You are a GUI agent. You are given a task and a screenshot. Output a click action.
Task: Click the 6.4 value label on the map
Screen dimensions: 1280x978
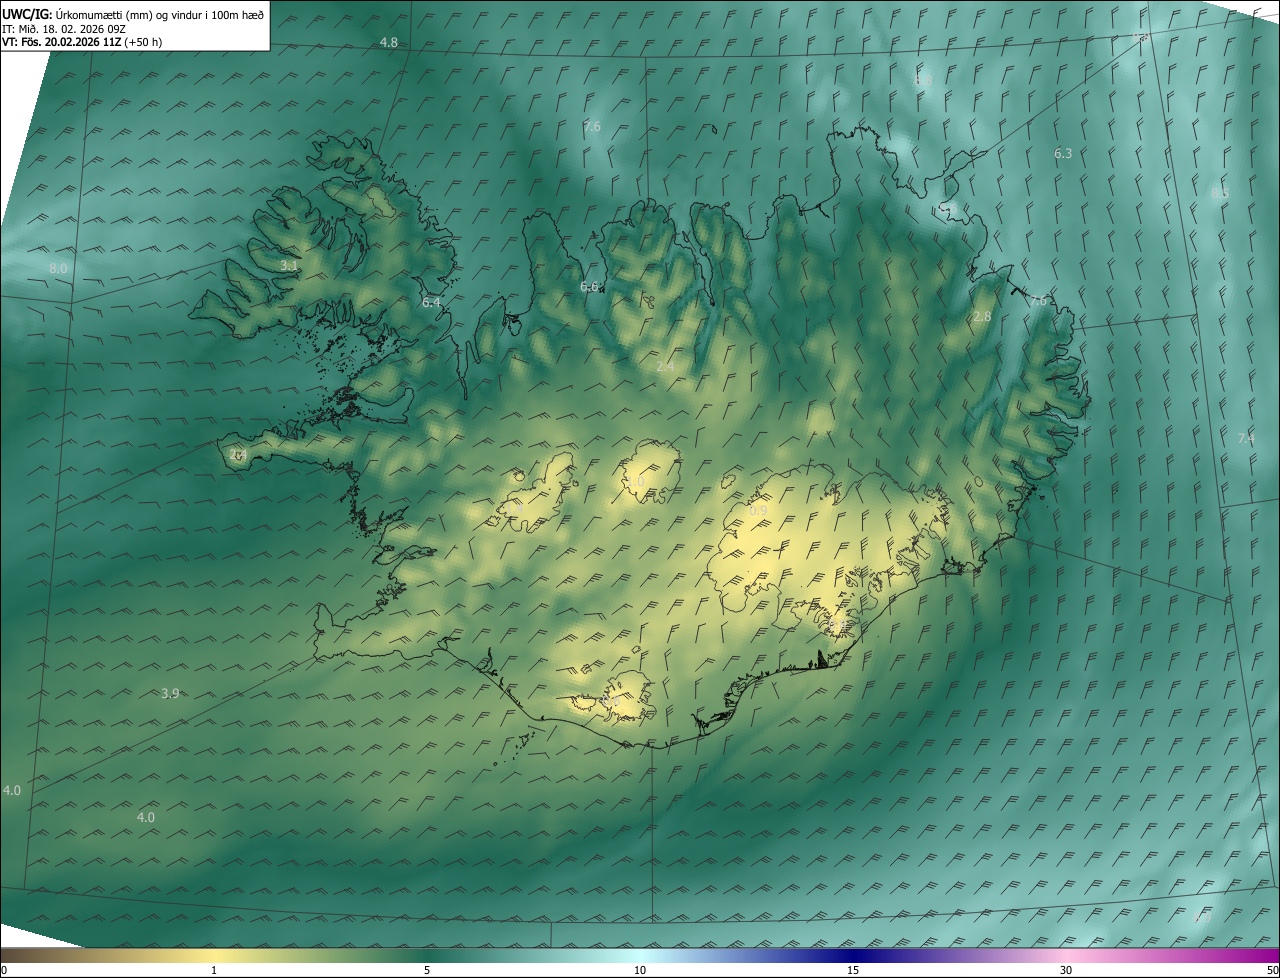click(x=431, y=302)
